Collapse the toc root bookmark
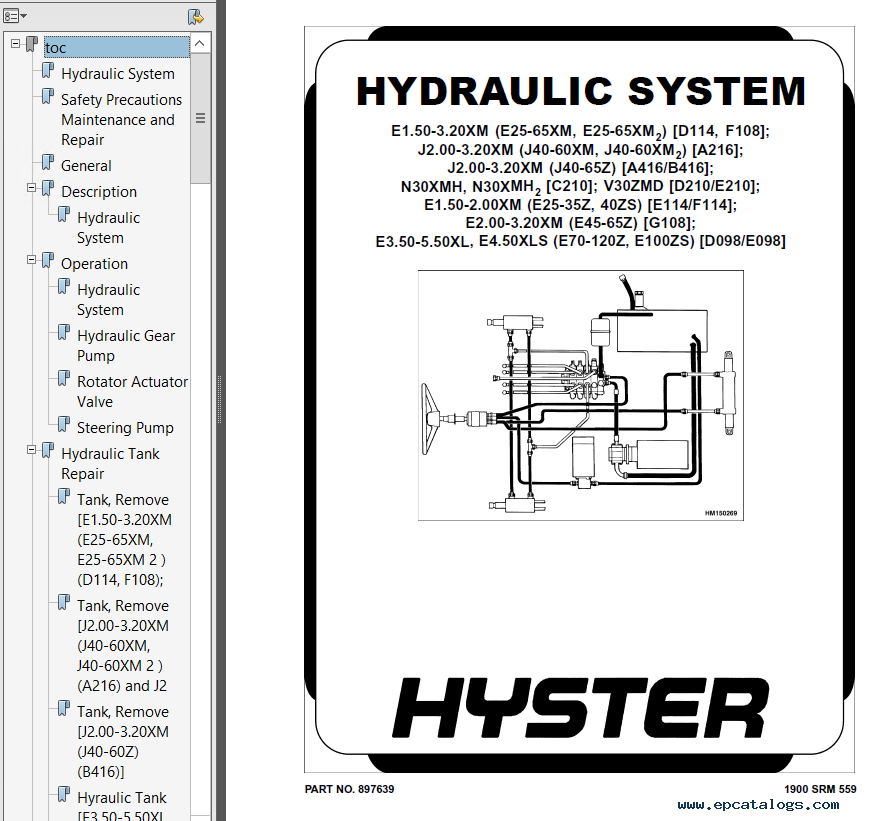The height and width of the screenshot is (821, 890). 15,43
